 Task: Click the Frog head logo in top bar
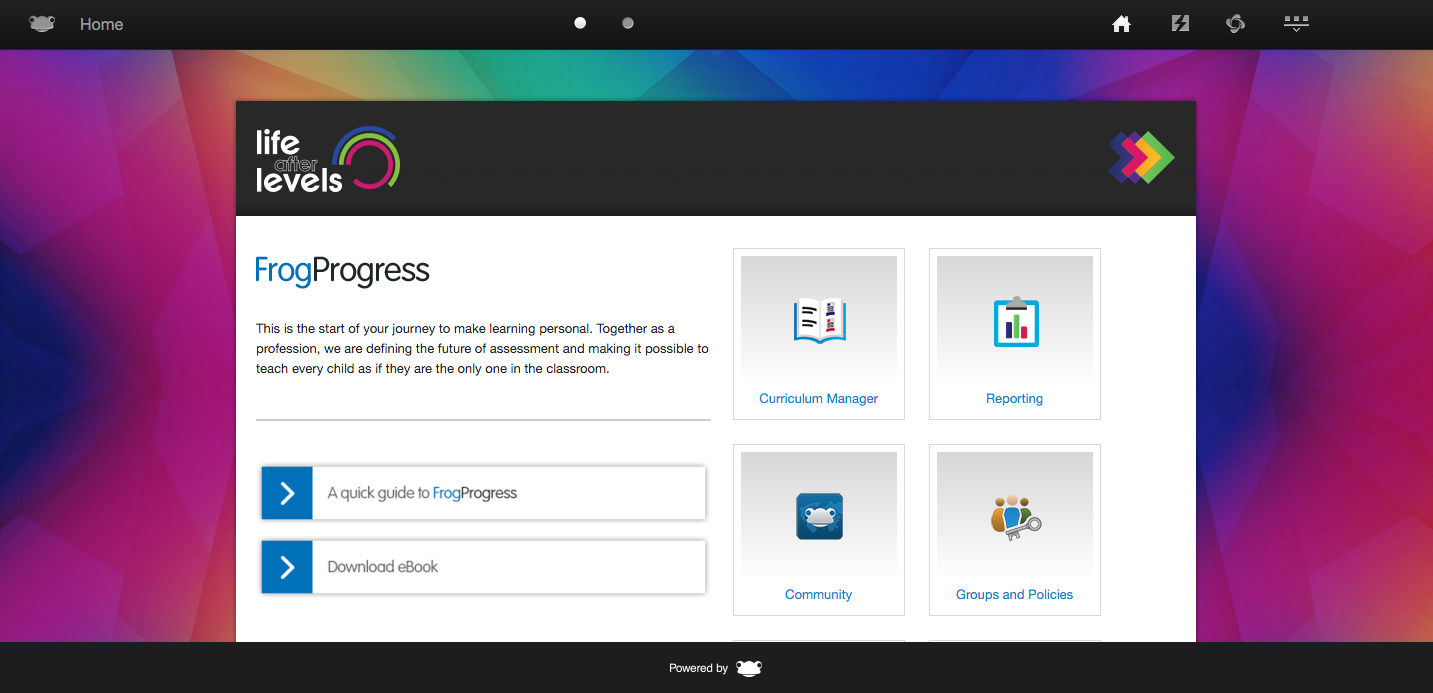(x=42, y=24)
